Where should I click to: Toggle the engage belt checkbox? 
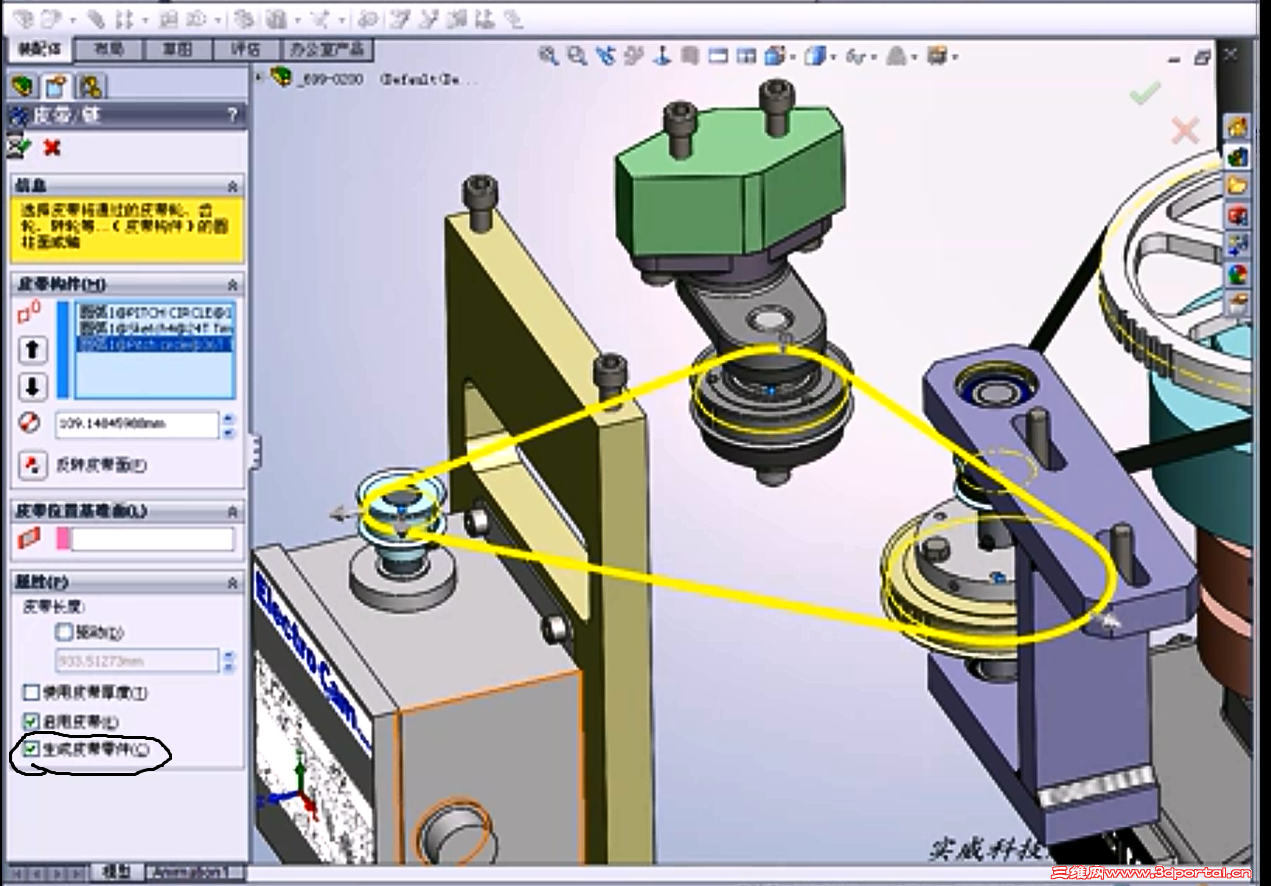click(x=31, y=720)
